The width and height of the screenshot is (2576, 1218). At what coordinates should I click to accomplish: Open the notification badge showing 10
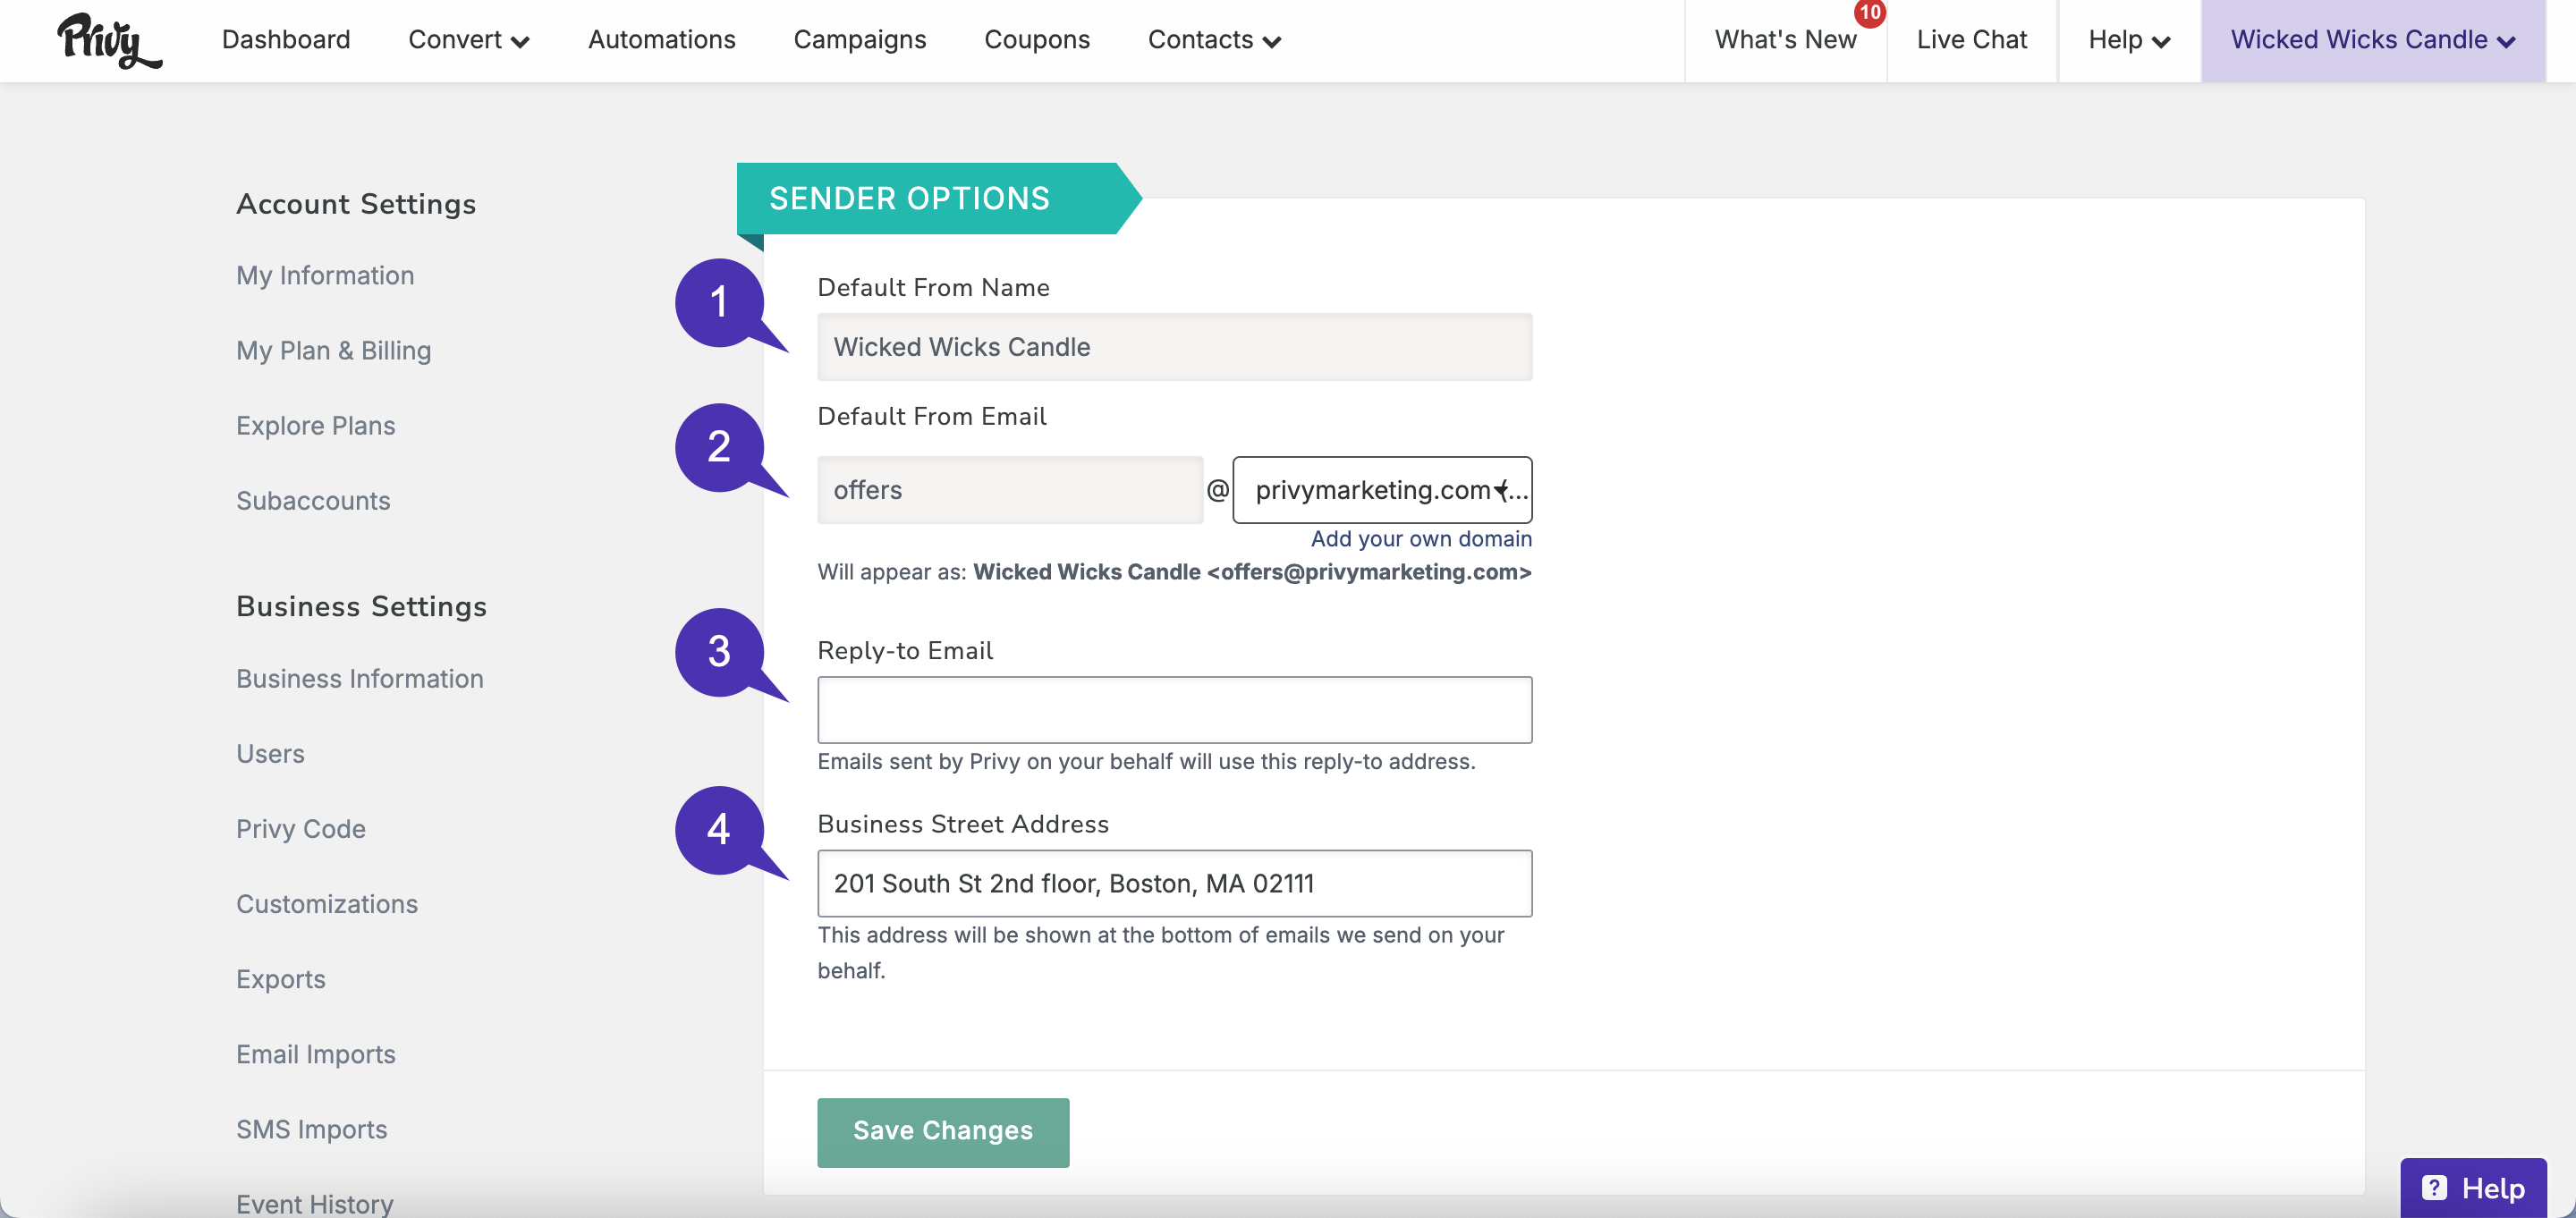point(1869,13)
